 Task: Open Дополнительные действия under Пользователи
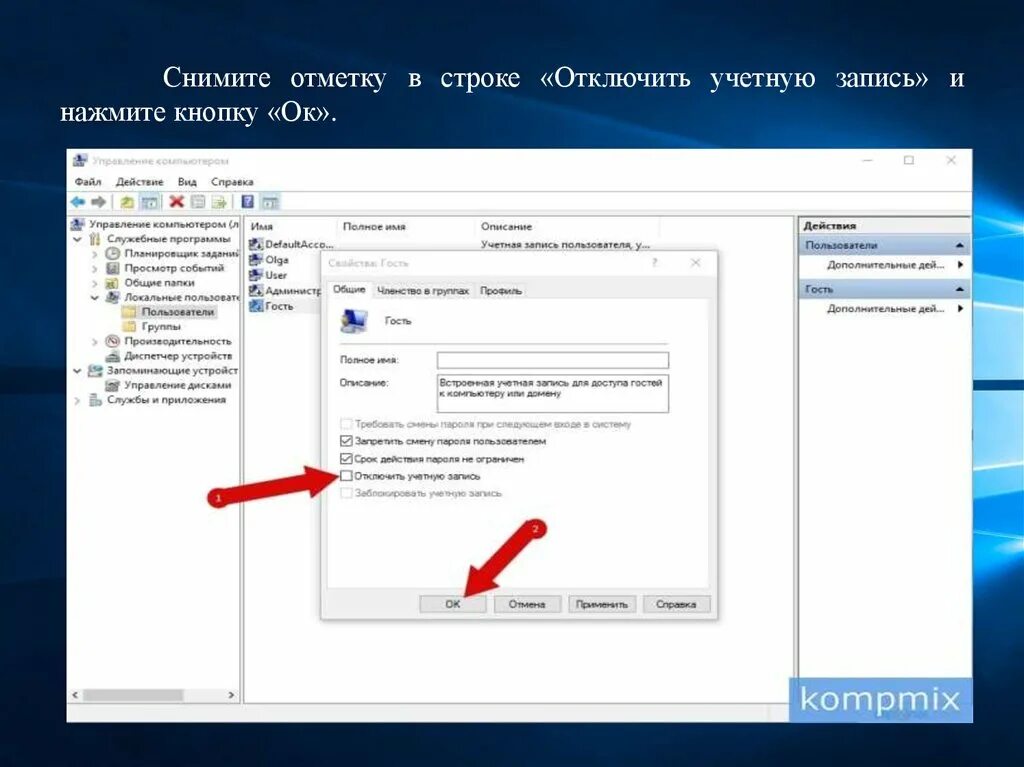click(x=886, y=265)
